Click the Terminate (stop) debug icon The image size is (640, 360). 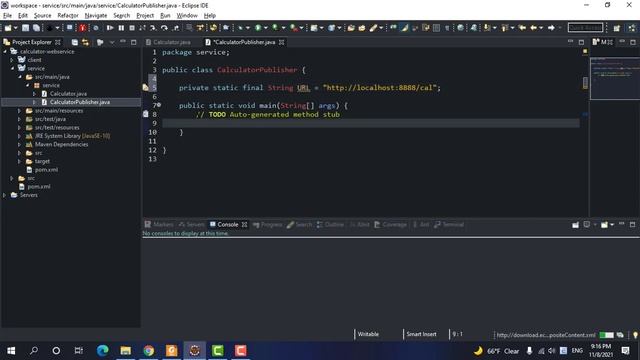click(132, 28)
